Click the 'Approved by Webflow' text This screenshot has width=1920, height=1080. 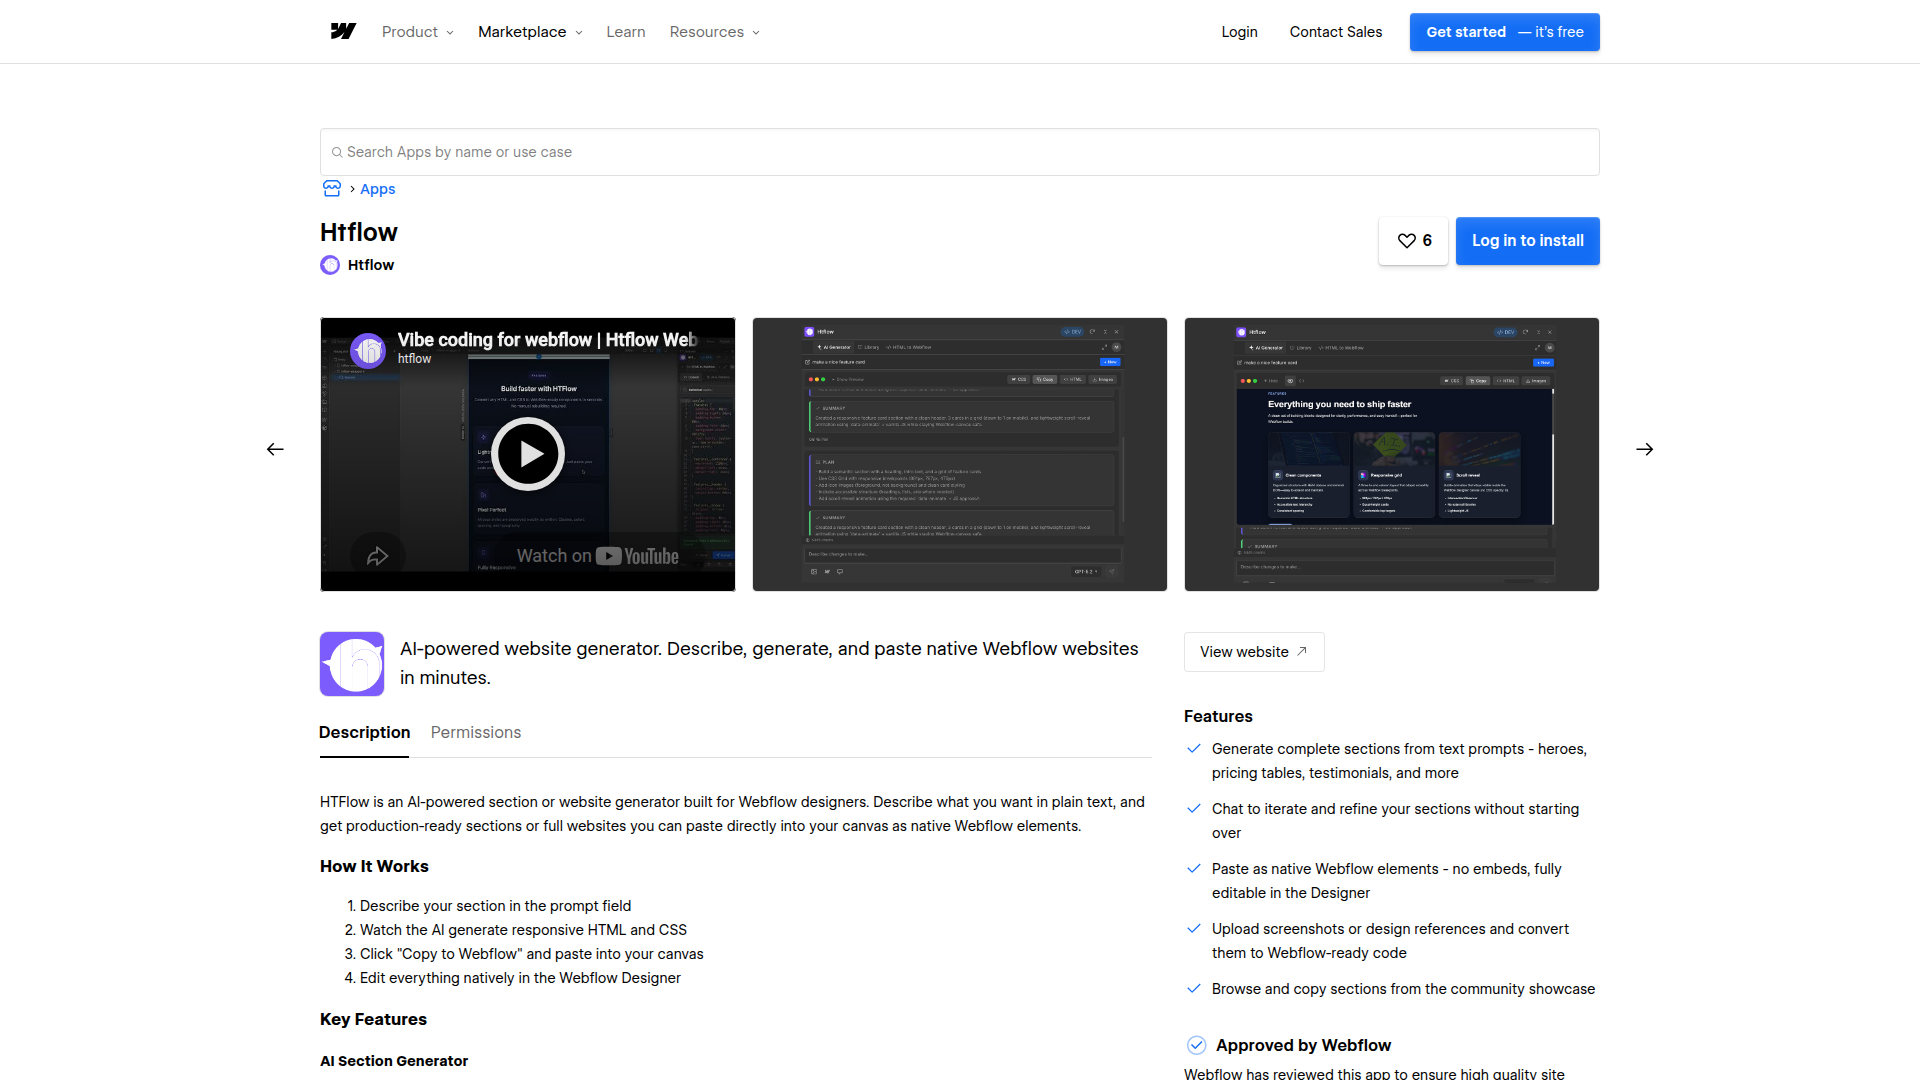coord(1303,1046)
